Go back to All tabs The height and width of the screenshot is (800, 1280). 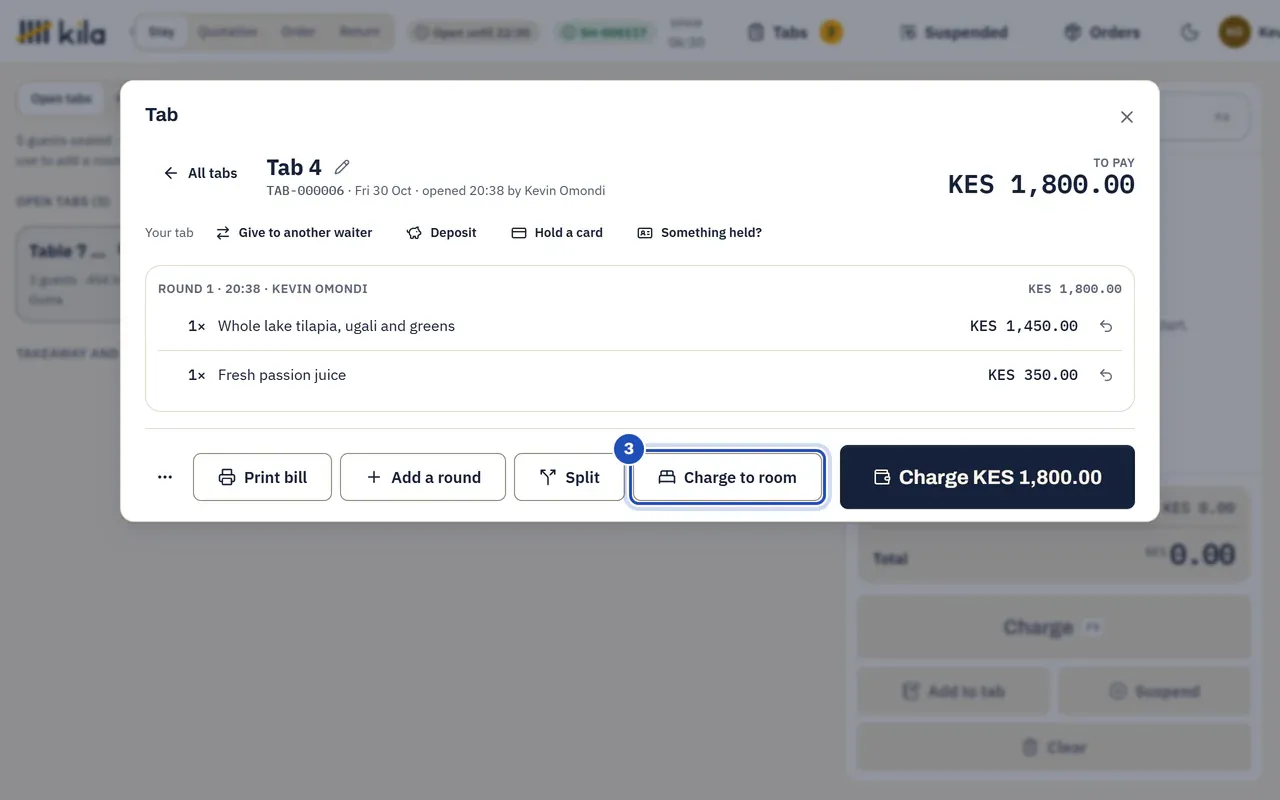click(x=200, y=173)
